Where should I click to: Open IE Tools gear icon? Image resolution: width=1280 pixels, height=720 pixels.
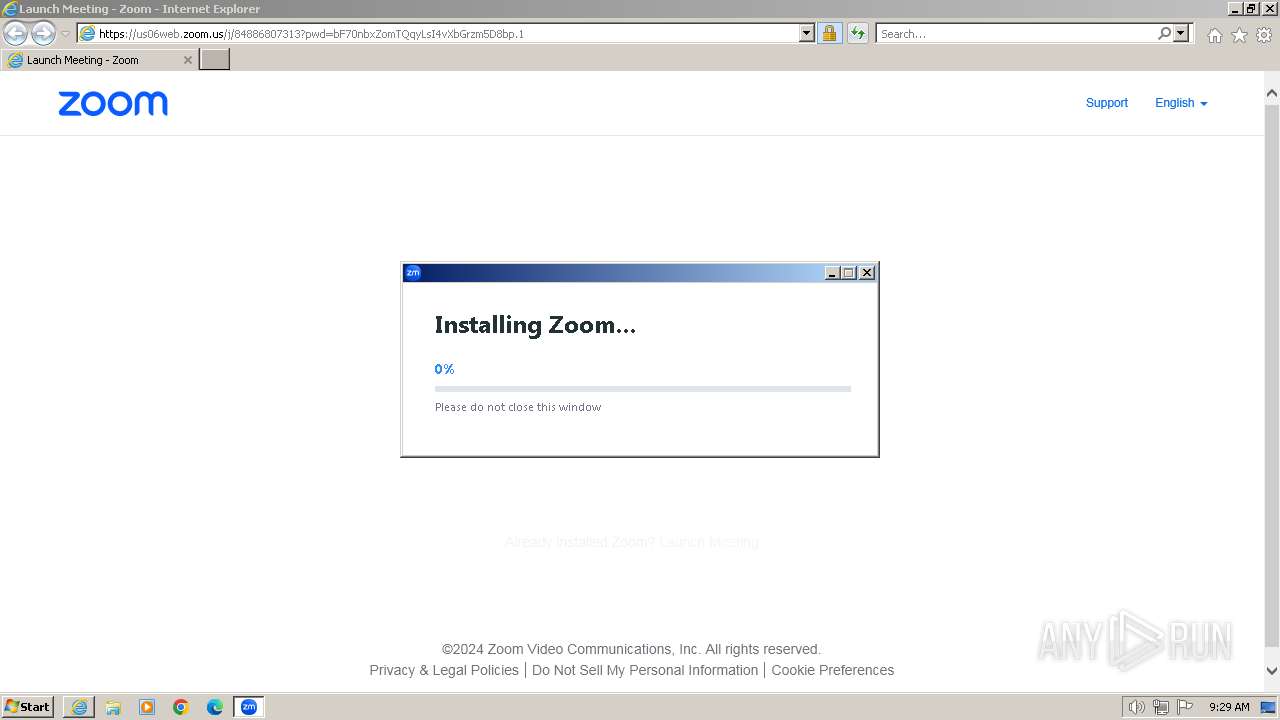click(x=1264, y=35)
